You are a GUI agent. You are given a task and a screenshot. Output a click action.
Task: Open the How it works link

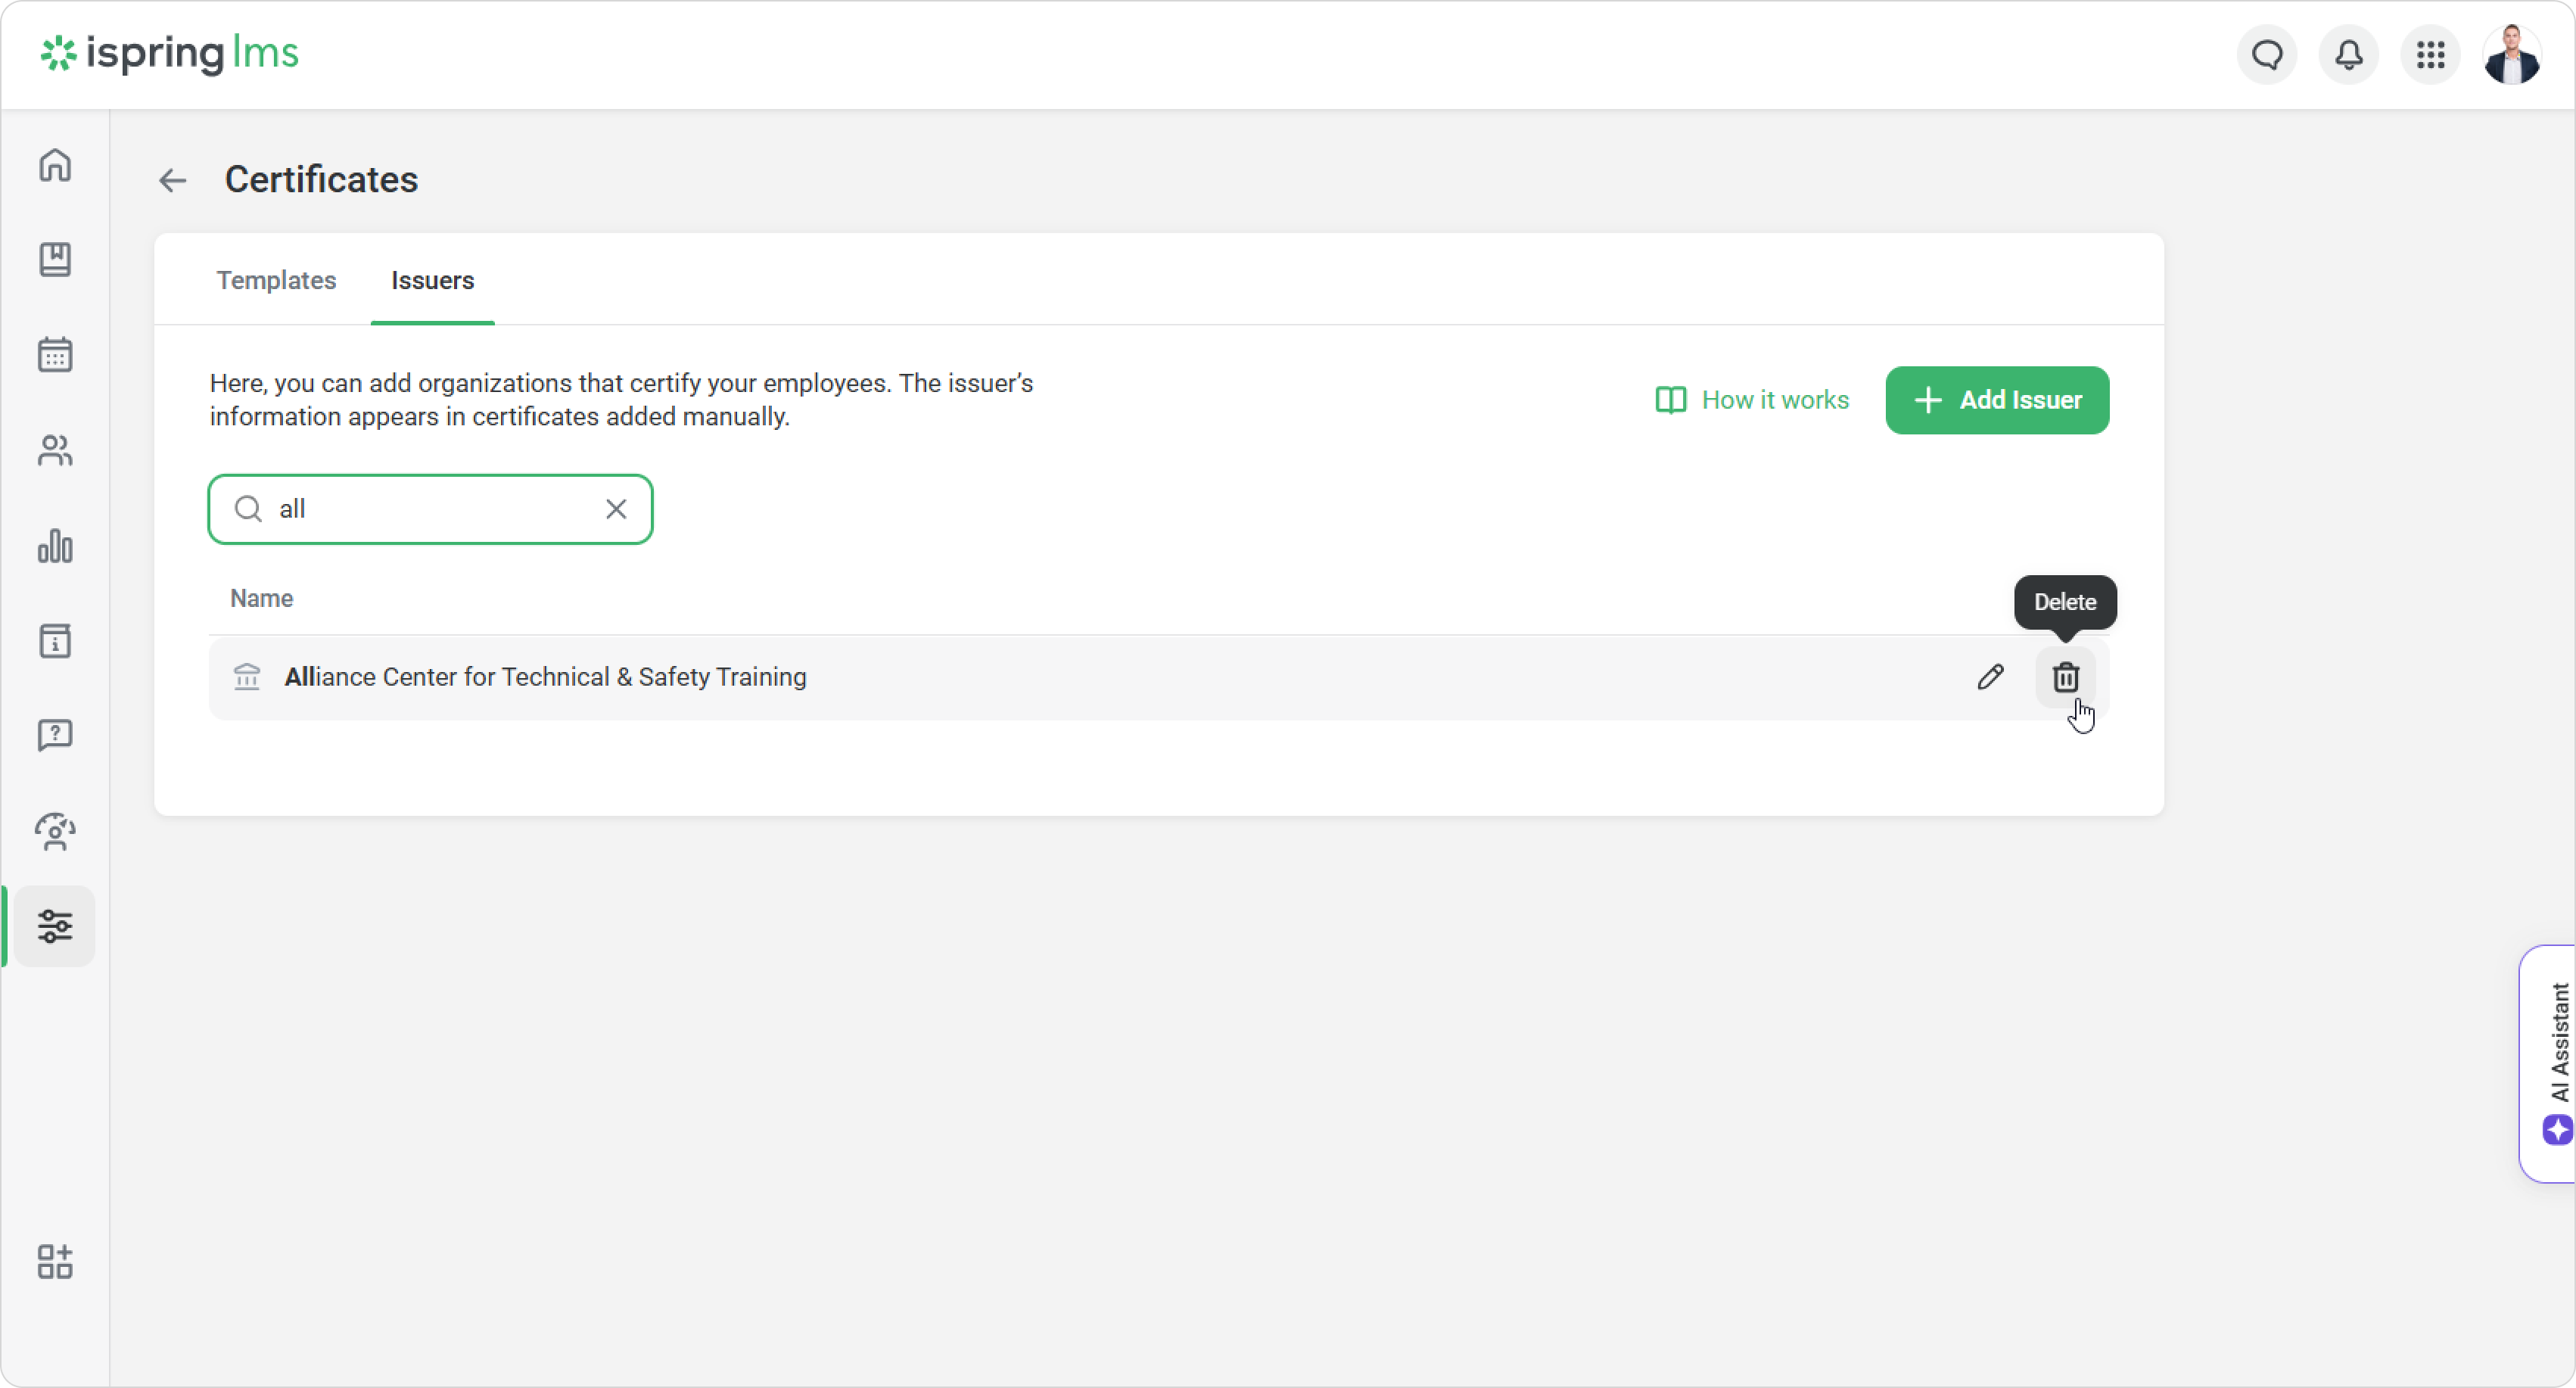1752,400
